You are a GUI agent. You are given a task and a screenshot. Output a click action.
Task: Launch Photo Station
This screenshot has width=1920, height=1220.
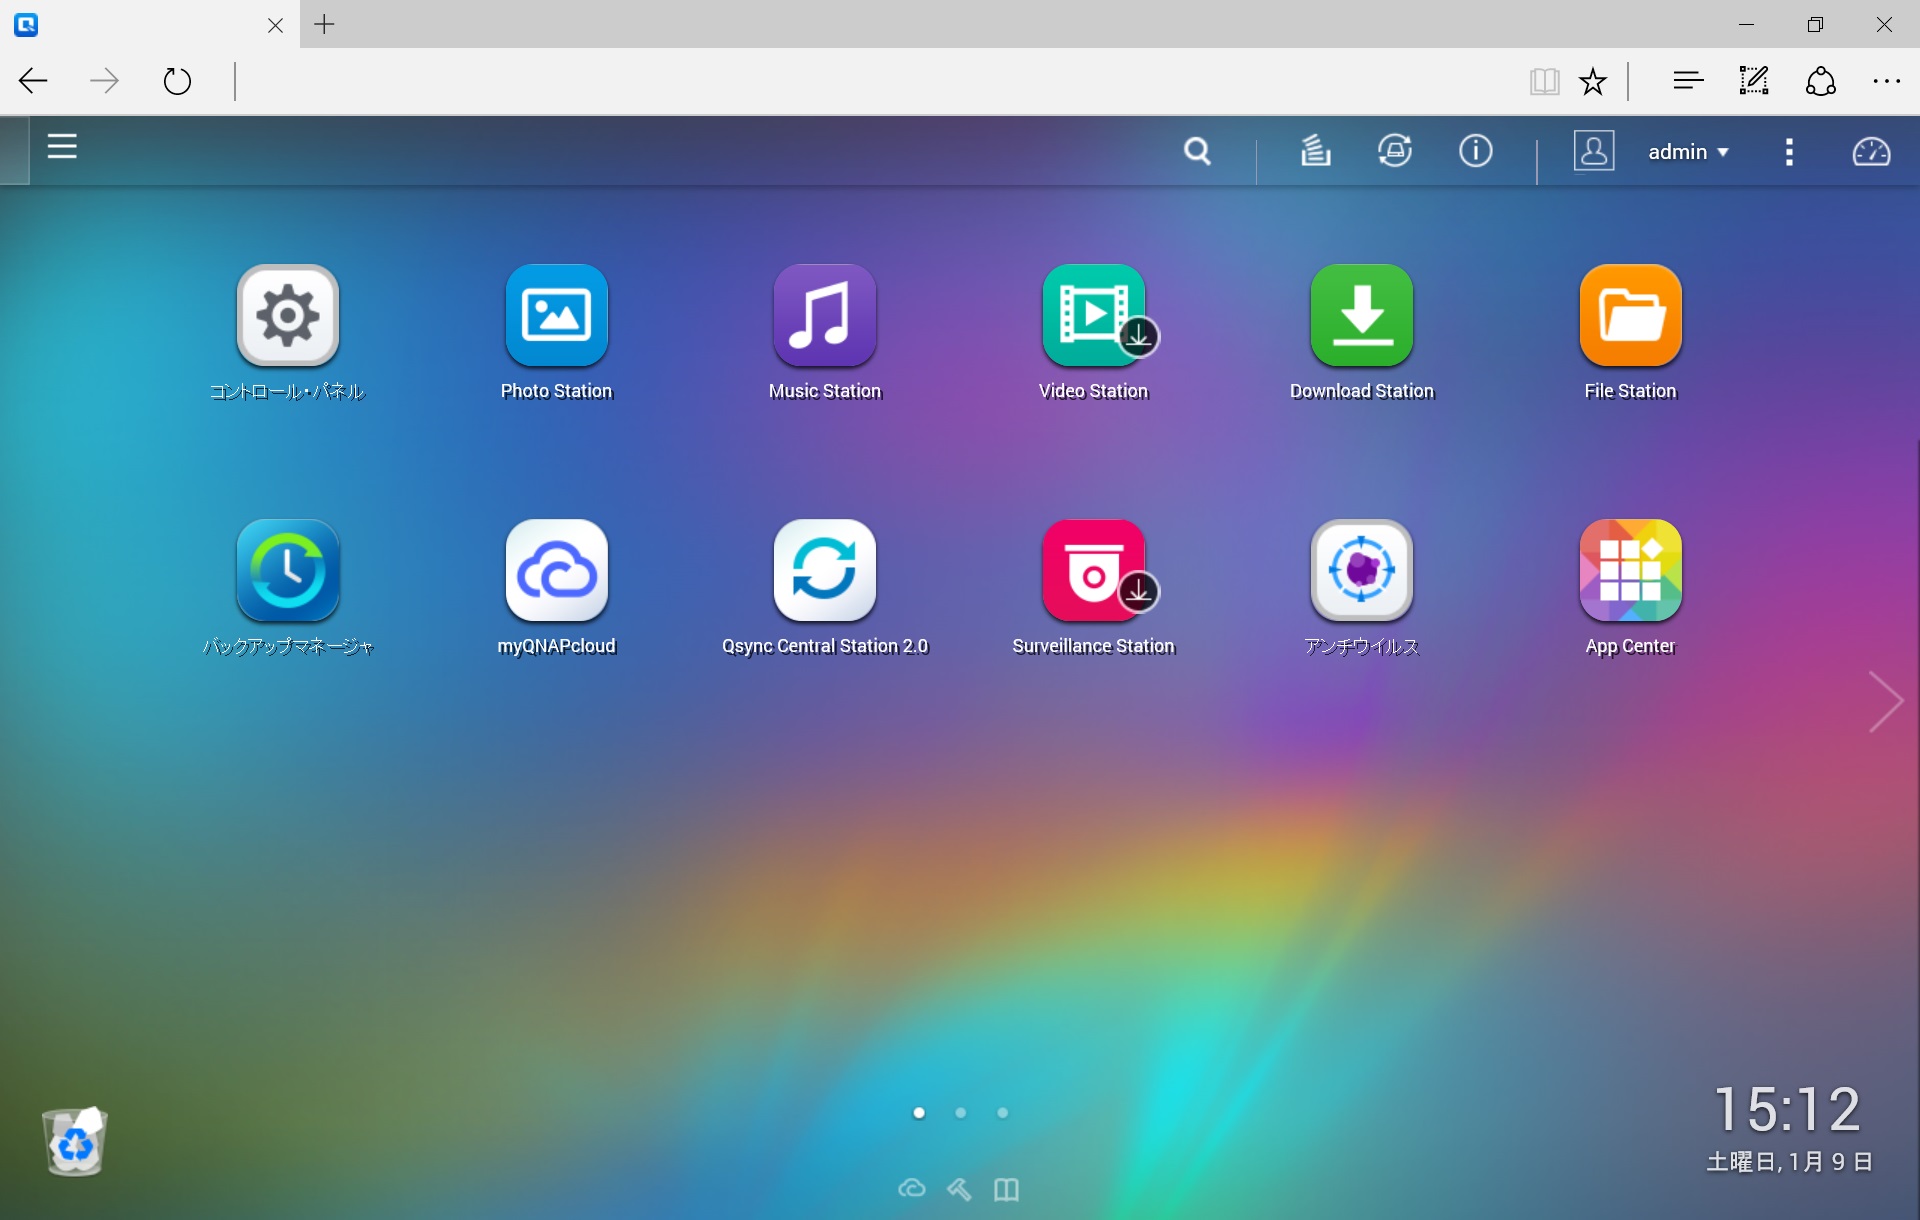(x=556, y=315)
